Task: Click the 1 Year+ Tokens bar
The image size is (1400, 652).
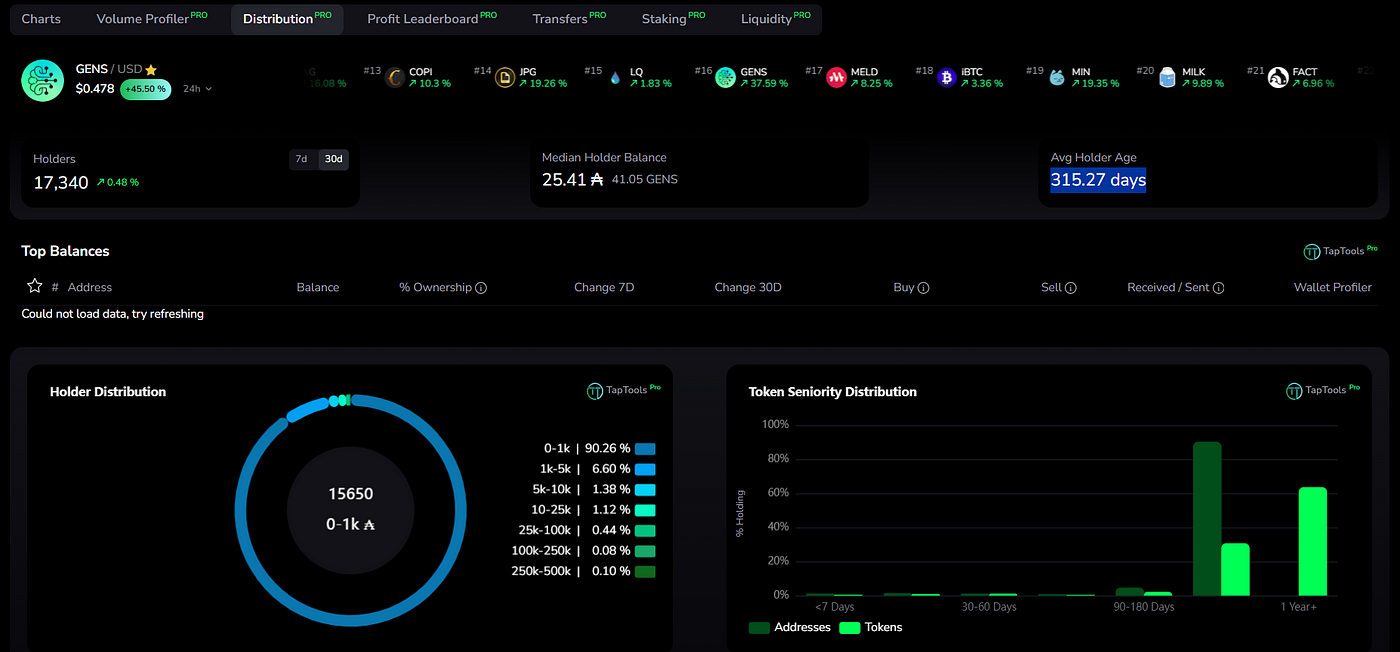Action: click(1313, 542)
